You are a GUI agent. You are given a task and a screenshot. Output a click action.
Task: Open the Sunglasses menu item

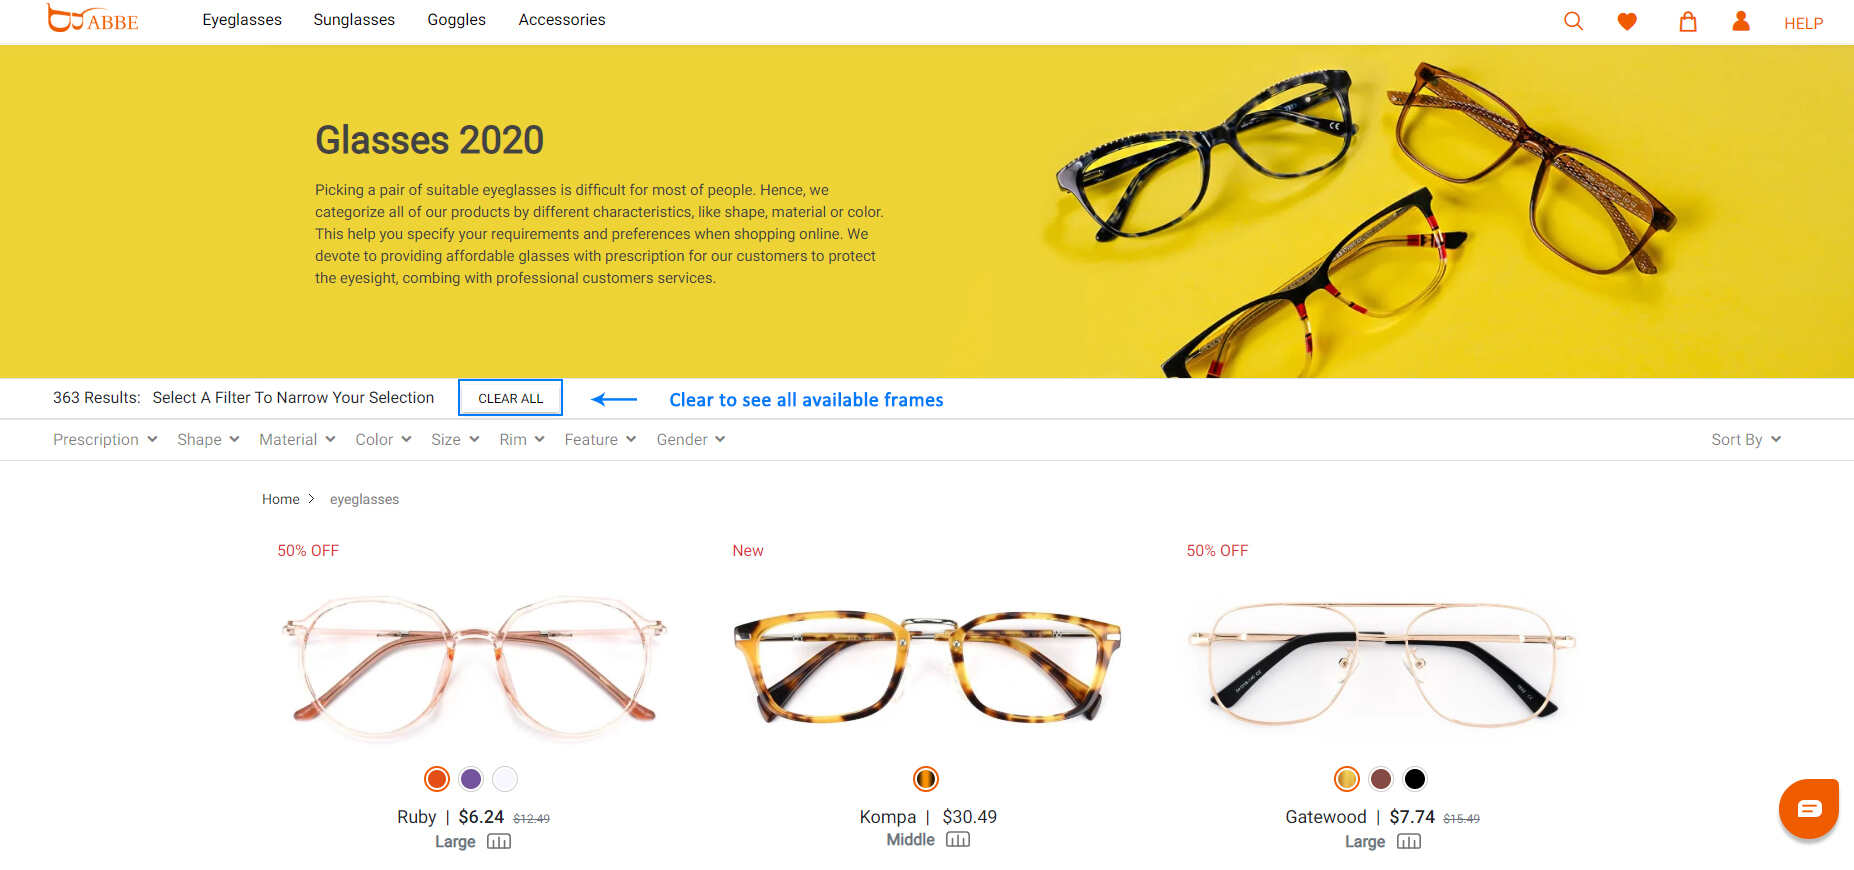354,20
